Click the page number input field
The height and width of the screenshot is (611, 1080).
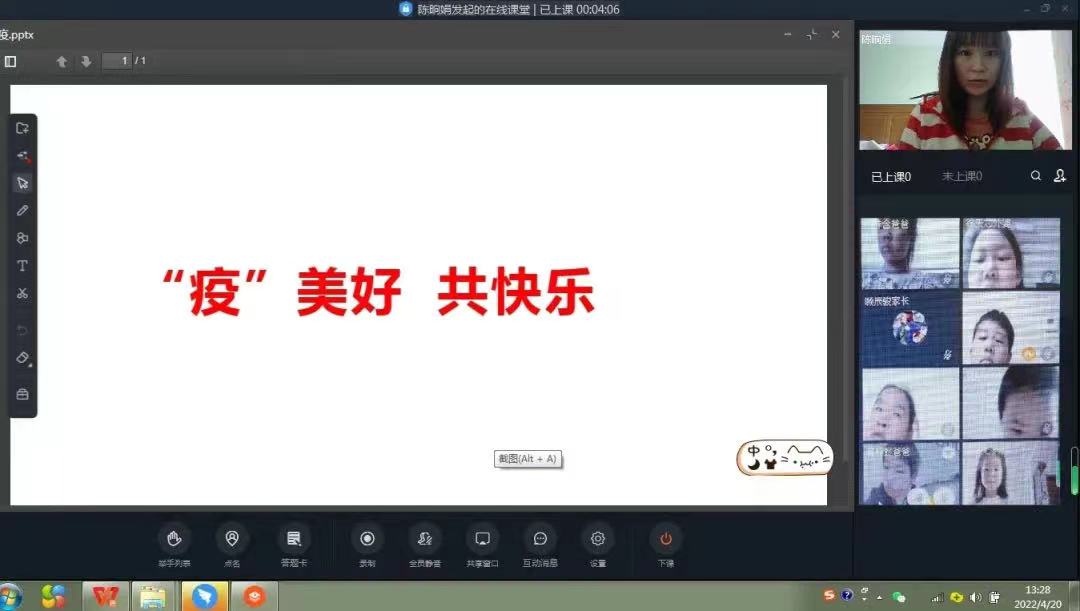click(116, 61)
